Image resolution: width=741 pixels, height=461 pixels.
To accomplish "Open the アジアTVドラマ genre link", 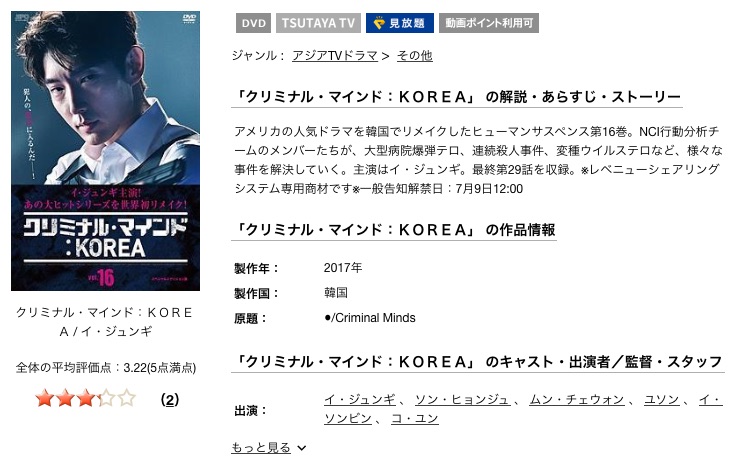I will click(335, 56).
